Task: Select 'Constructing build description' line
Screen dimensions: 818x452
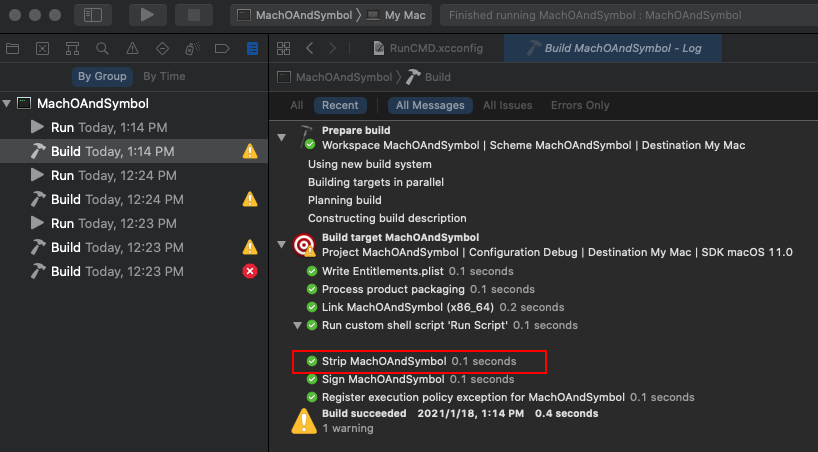Action: (x=387, y=218)
